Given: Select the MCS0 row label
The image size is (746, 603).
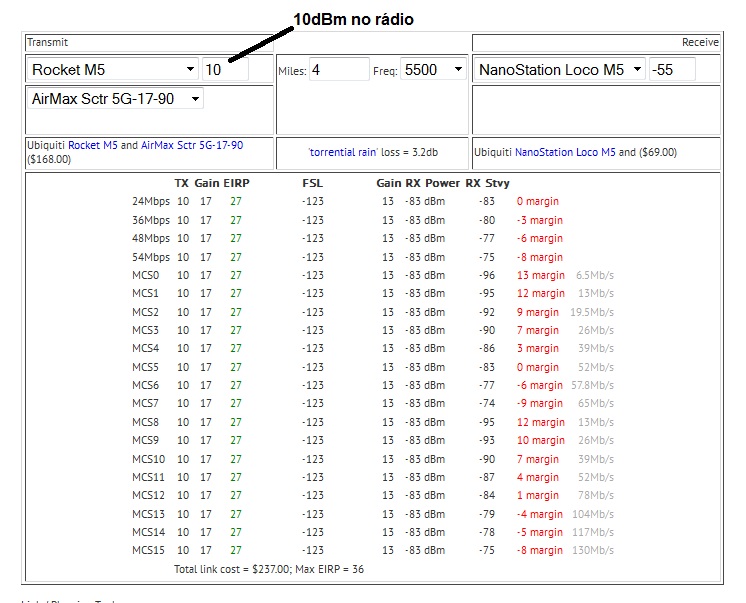Looking at the screenshot, I should 146,276.
